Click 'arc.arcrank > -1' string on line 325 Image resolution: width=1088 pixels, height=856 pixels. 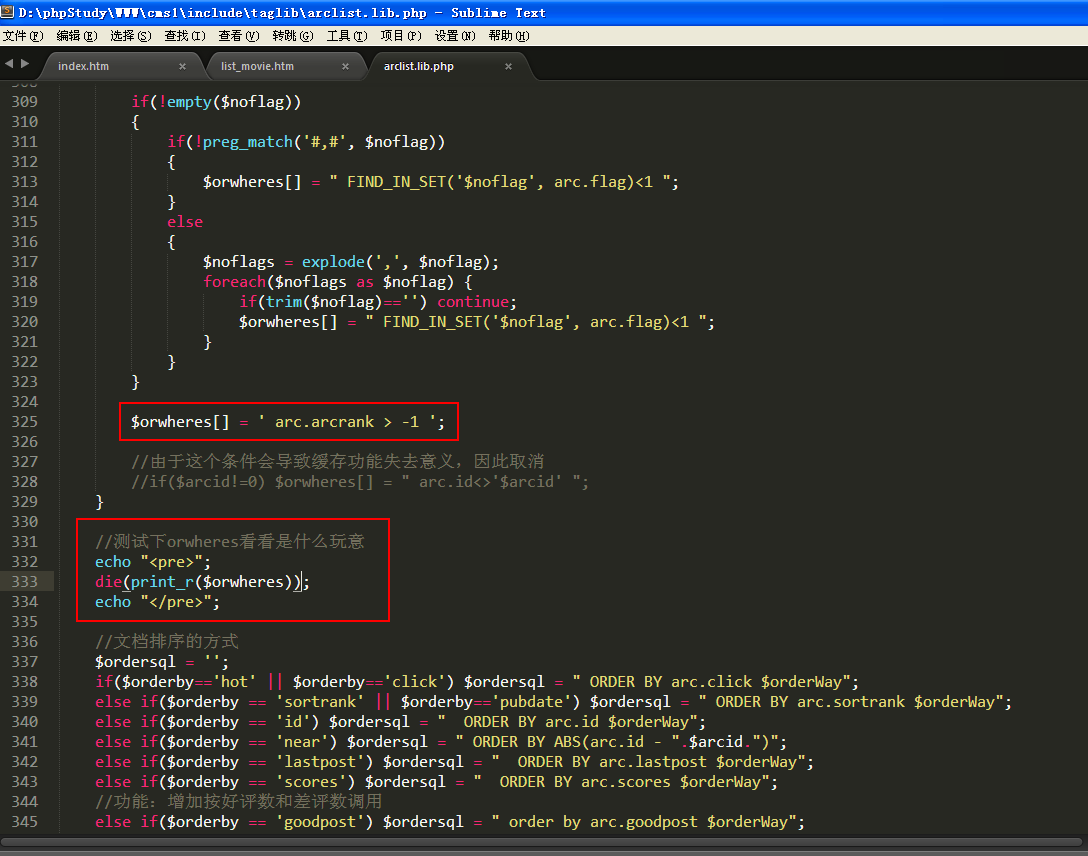[346, 422]
